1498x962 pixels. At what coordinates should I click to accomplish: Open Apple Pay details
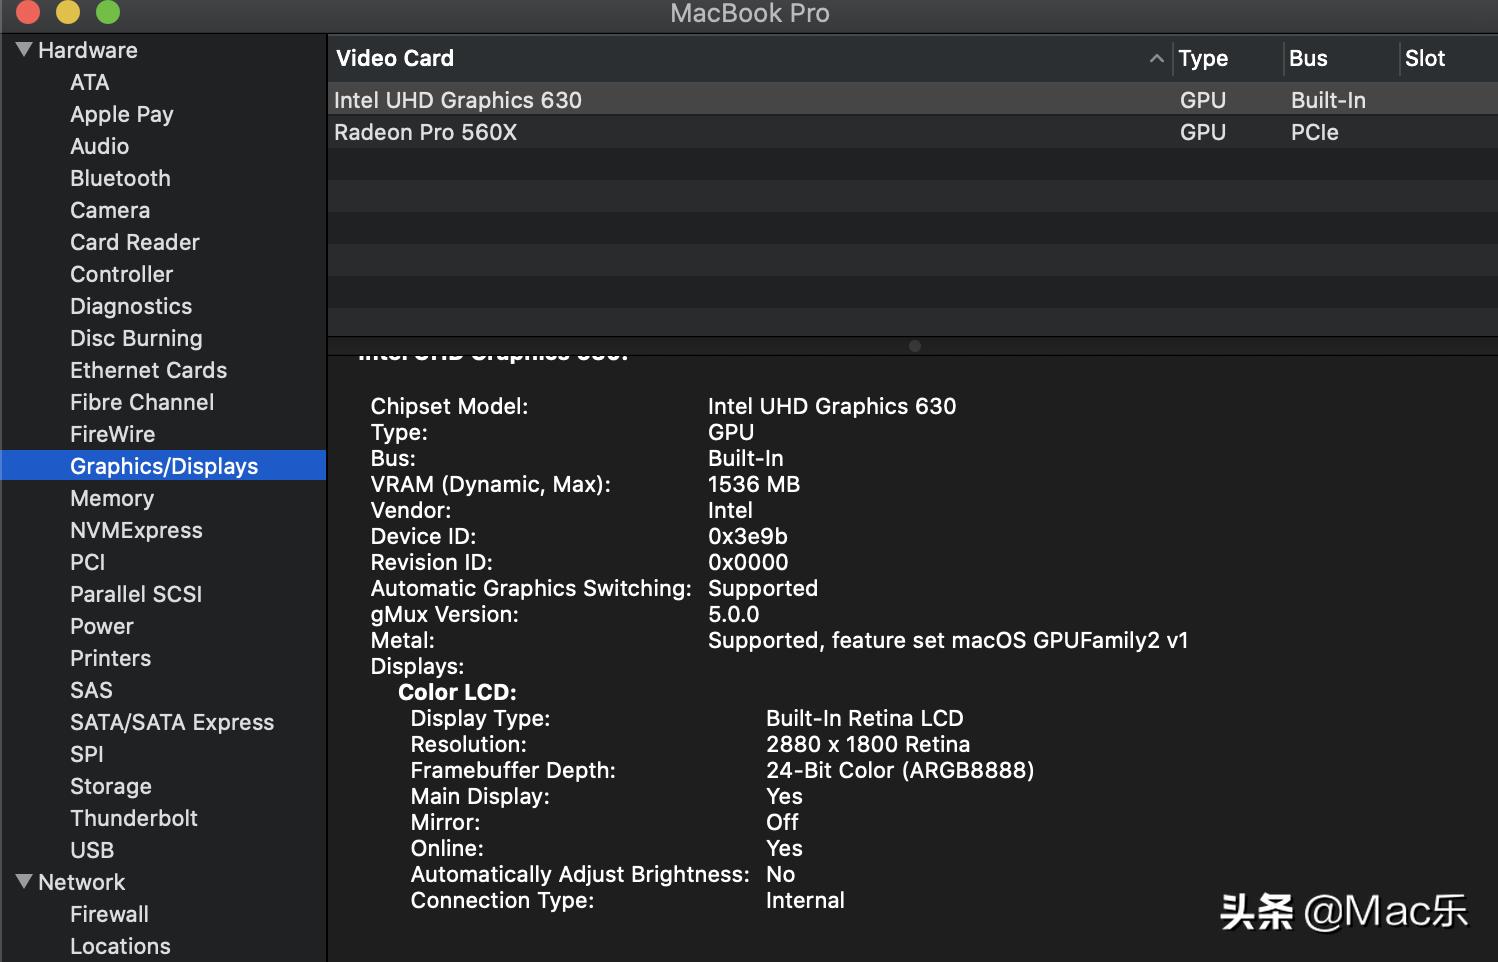pyautogui.click(x=122, y=114)
